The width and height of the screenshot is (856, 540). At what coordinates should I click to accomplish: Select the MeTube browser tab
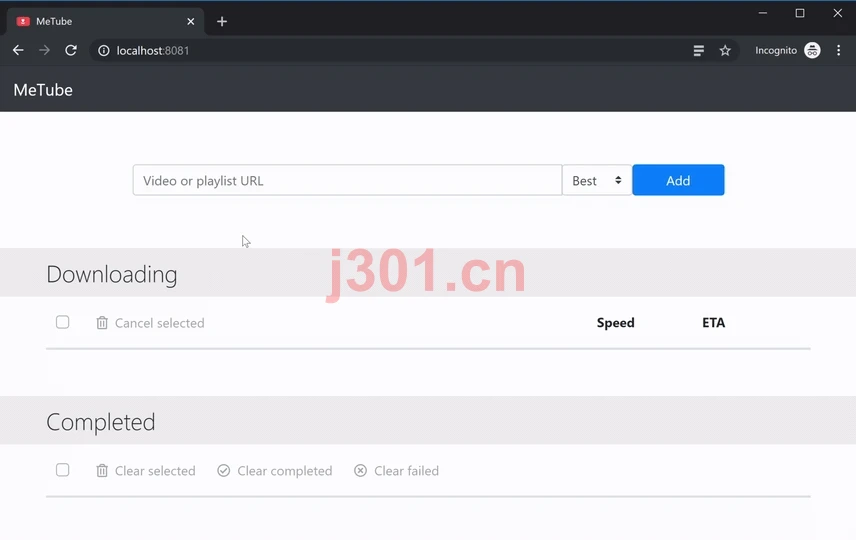(105, 21)
